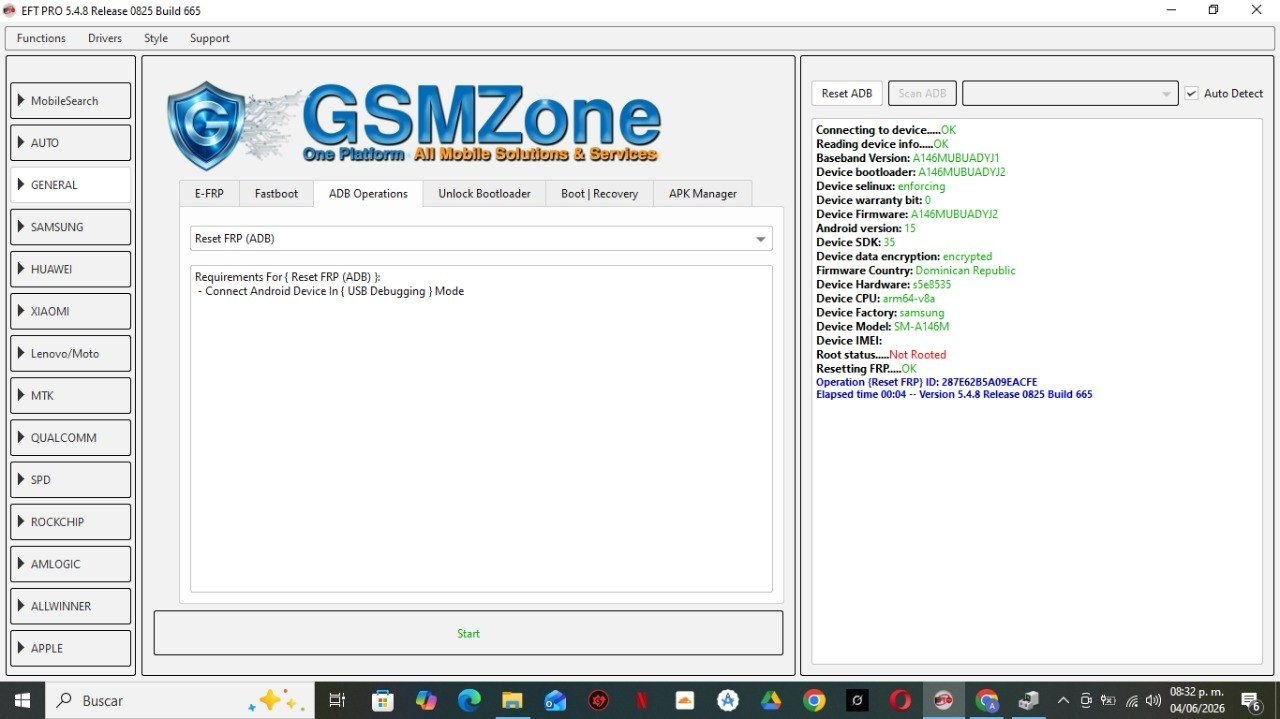Select the ADB Operations tab
The image size is (1280, 719).
coord(368,194)
